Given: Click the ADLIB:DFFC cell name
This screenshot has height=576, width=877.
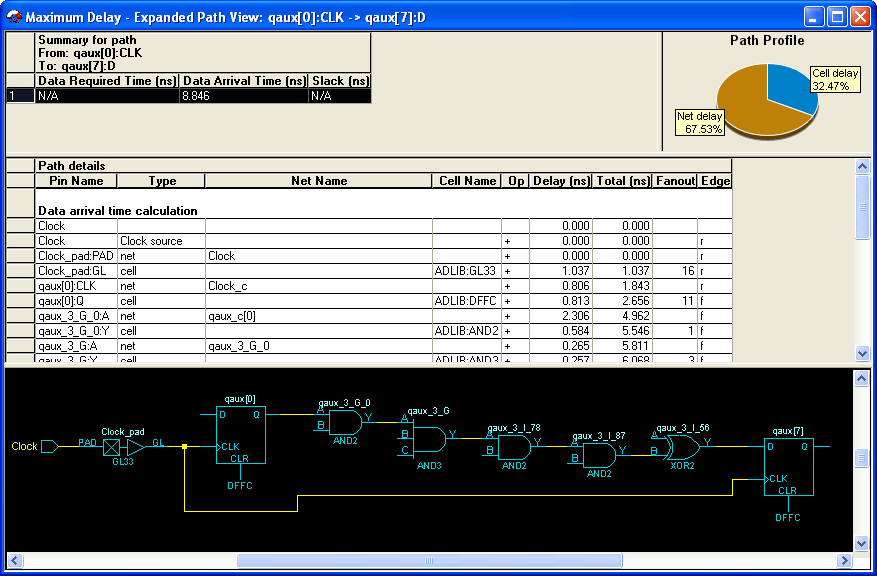Looking at the screenshot, I should (466, 301).
